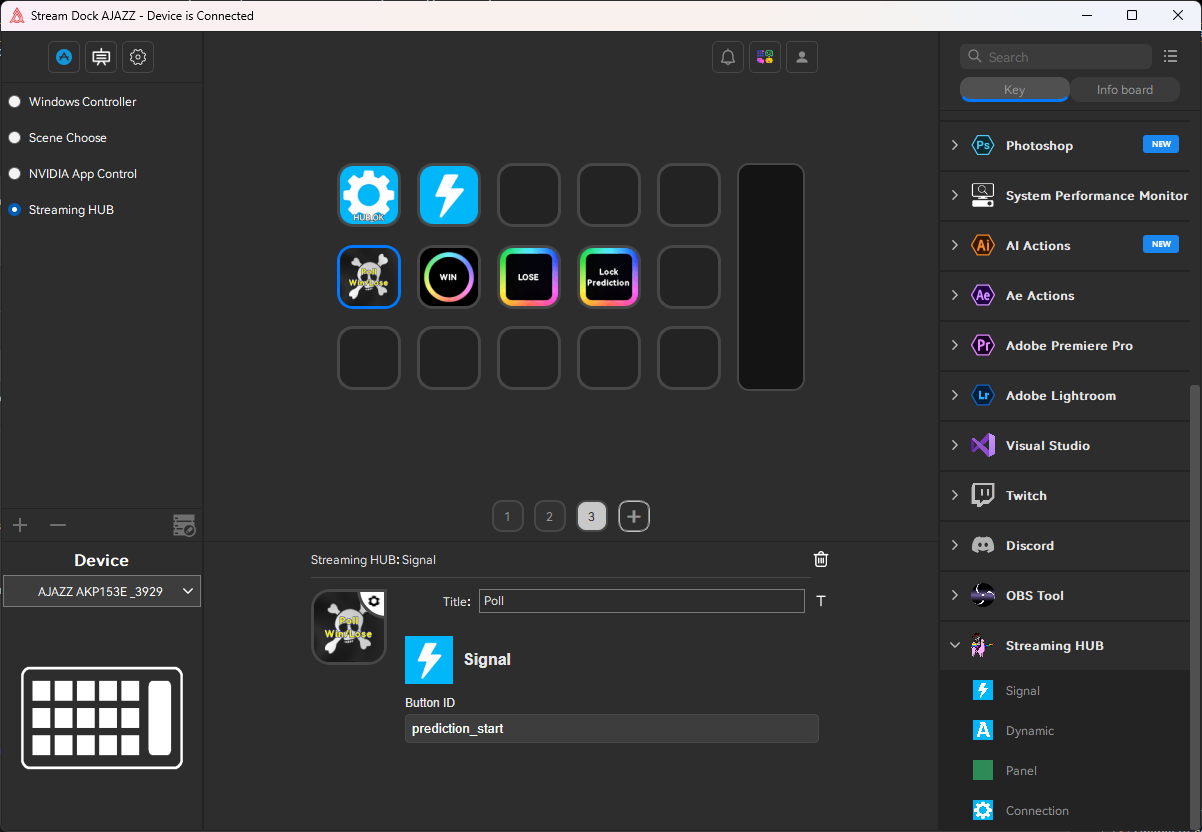
Task: Click the plugin Search box
Action: (x=1056, y=57)
